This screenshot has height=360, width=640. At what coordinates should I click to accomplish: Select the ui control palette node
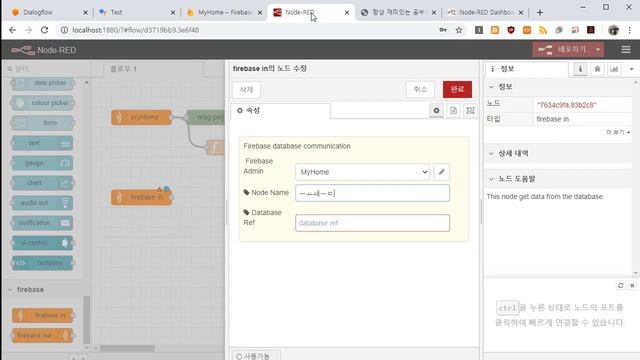click(x=42, y=243)
